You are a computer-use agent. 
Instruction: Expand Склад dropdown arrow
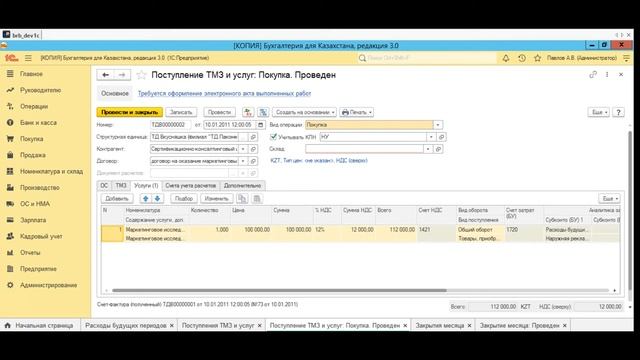click(428, 149)
